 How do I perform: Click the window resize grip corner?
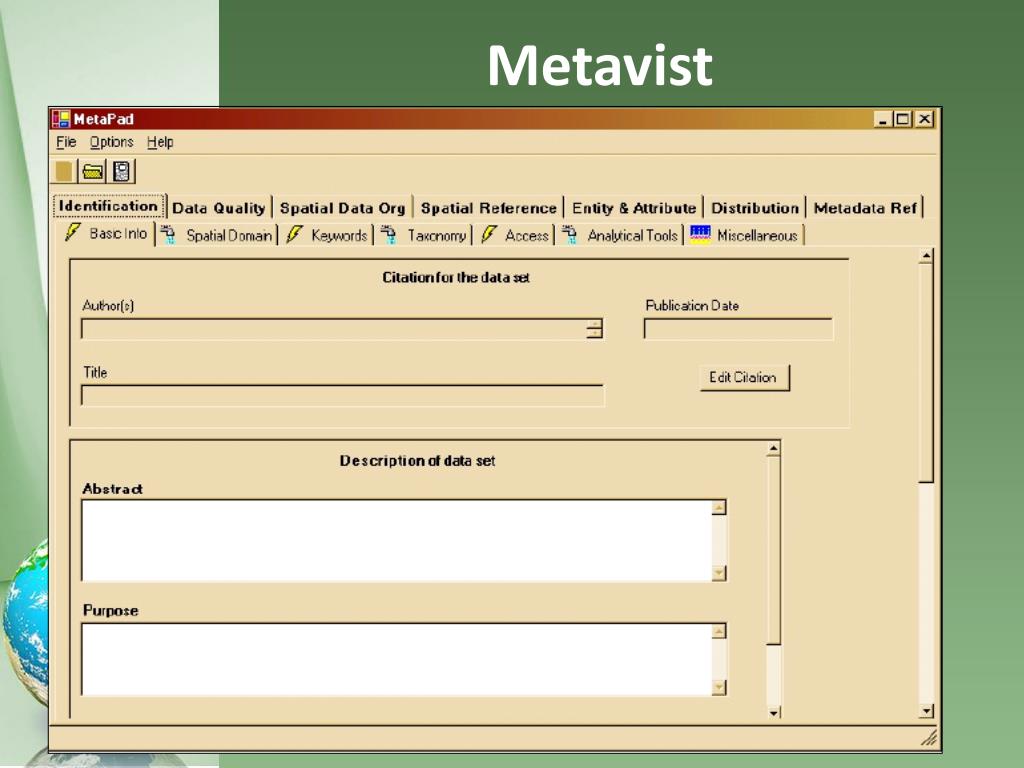point(929,739)
